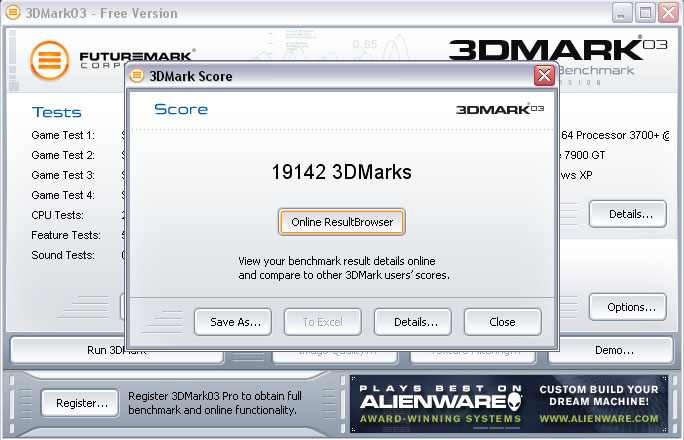Open Details in the 3DMark Score dialog
The height and width of the screenshot is (440, 684).
click(x=413, y=322)
